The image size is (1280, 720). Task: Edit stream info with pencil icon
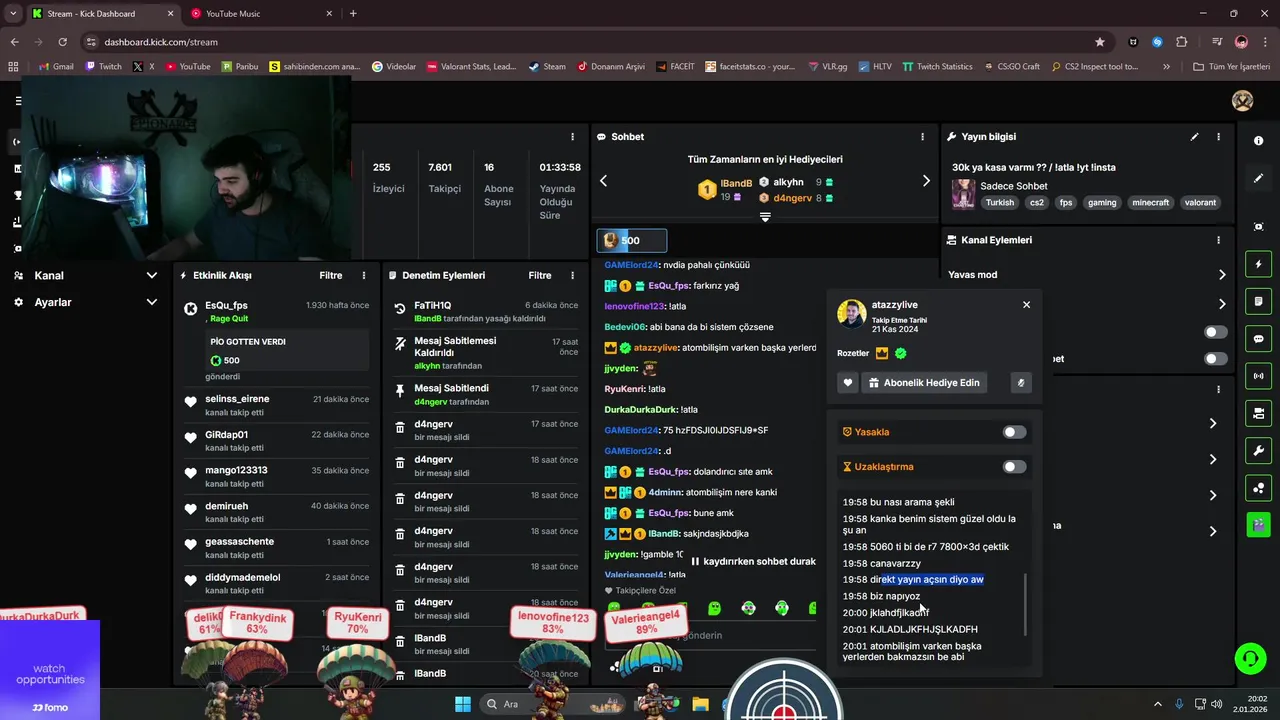tap(1194, 137)
